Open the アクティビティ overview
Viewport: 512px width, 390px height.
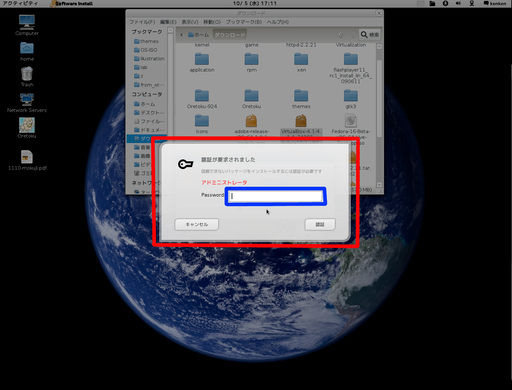20,3
